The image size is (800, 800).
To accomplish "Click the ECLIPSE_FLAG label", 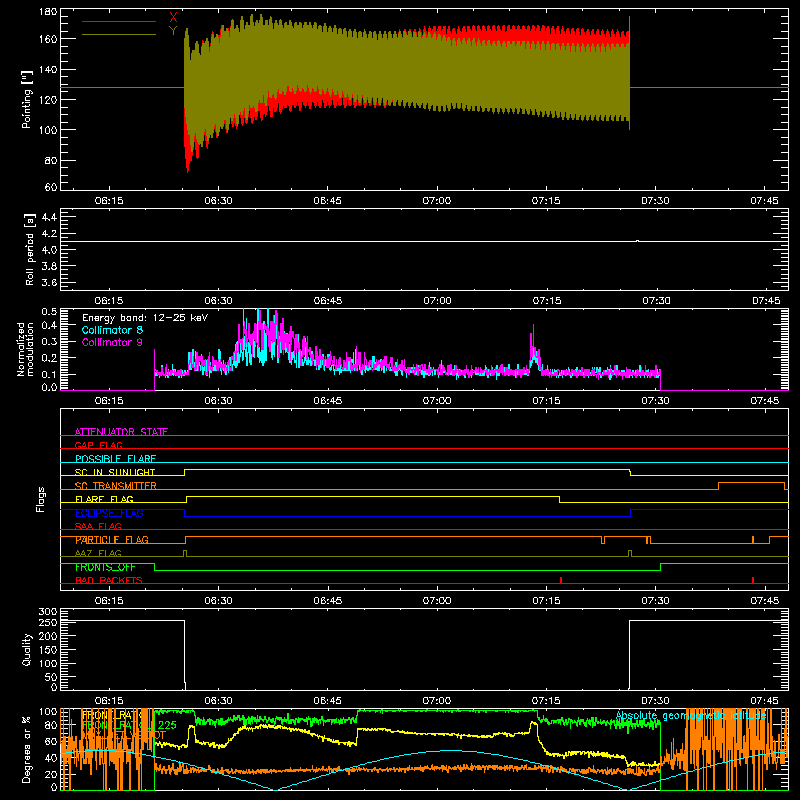I will 109,513.
